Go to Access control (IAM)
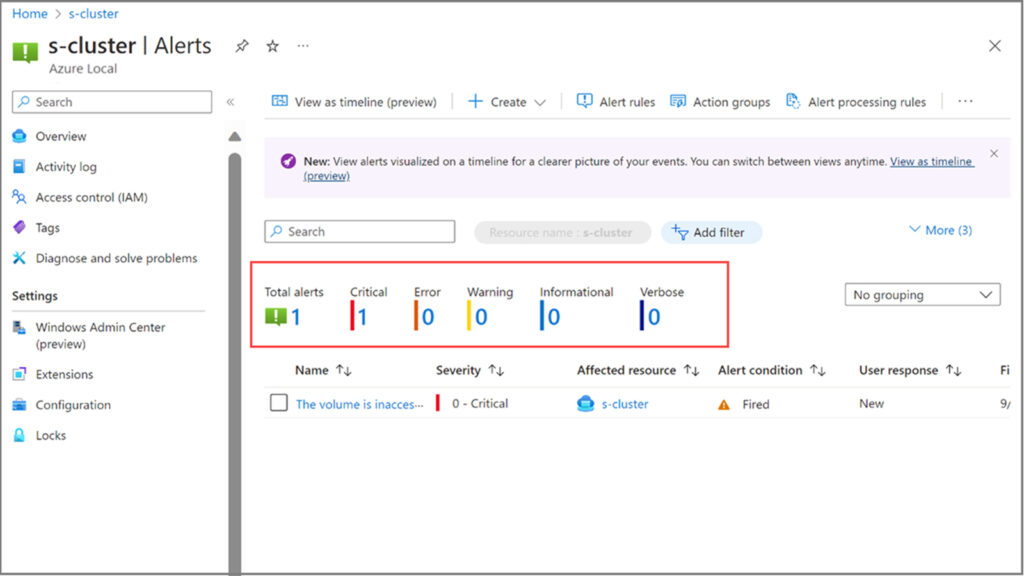 (91, 197)
